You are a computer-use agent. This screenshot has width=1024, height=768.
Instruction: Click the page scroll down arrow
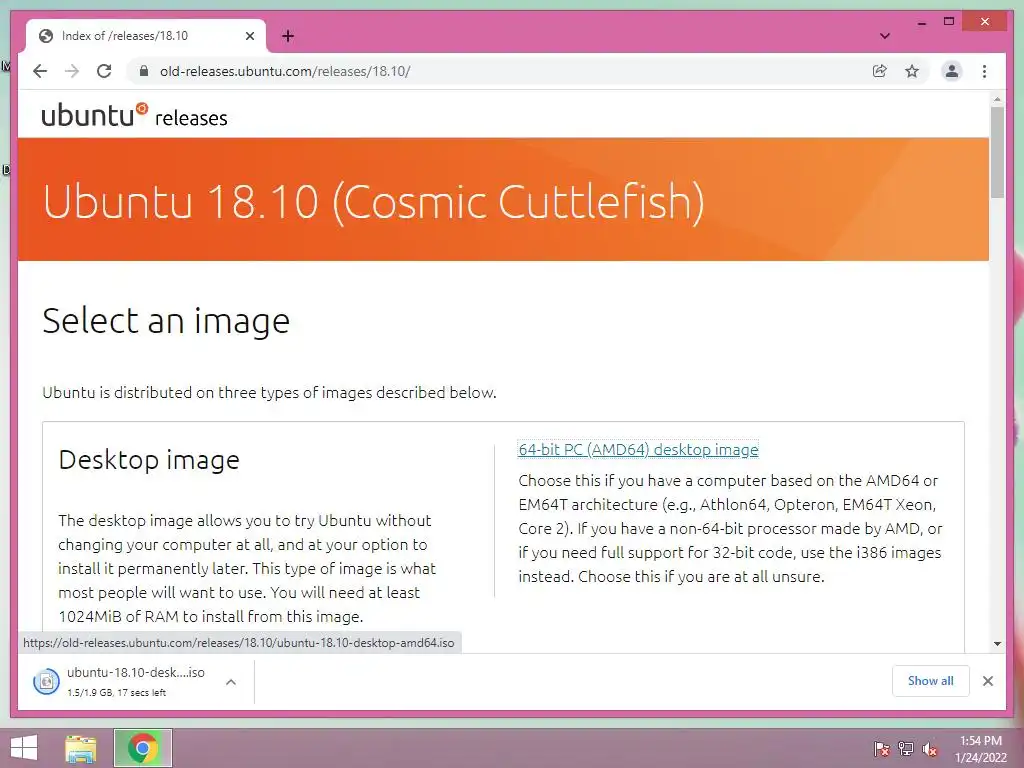click(x=997, y=644)
